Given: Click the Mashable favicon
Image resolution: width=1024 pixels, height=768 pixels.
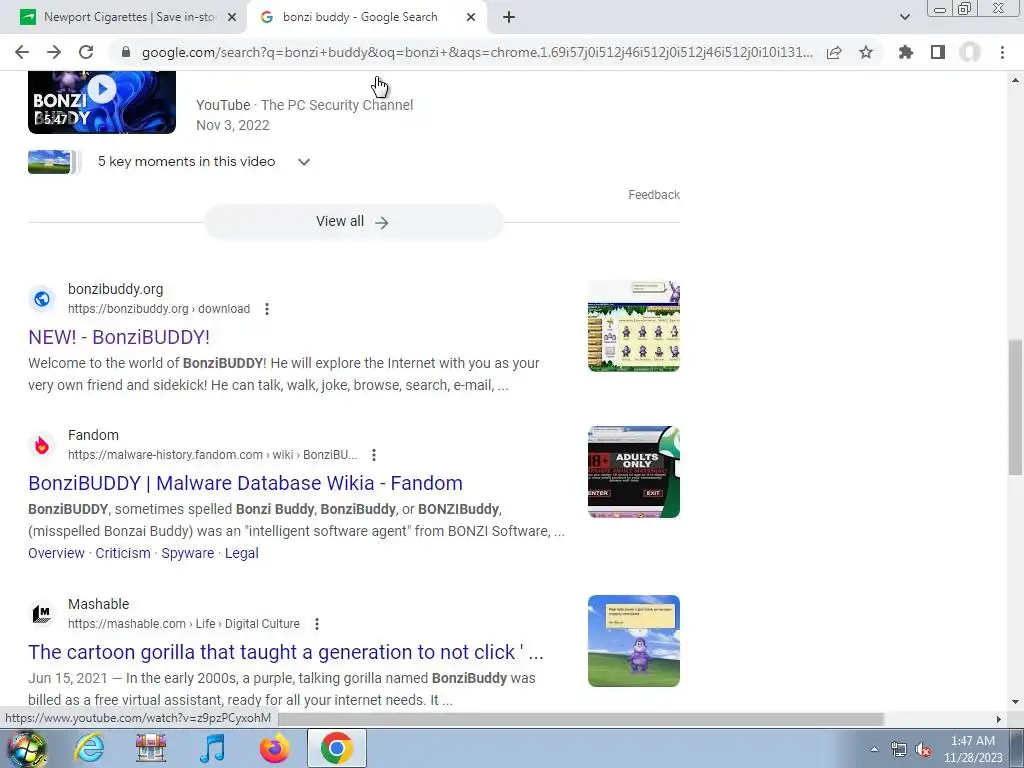Looking at the screenshot, I should tap(42, 614).
